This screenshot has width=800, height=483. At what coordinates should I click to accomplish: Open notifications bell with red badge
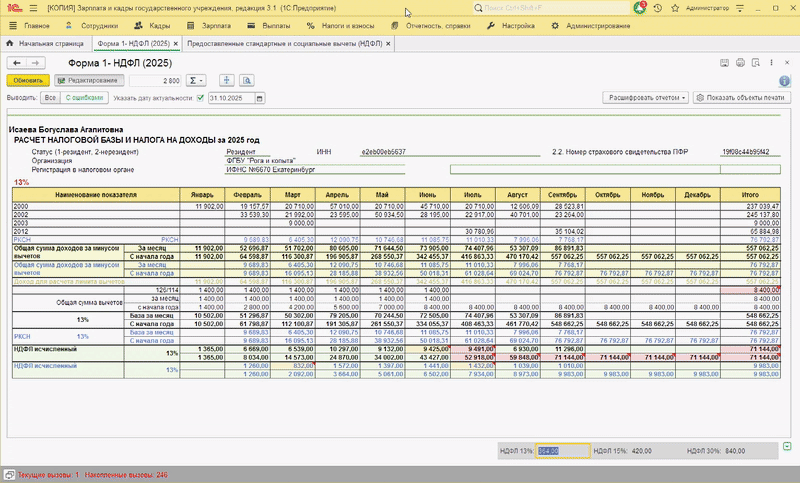pos(639,8)
